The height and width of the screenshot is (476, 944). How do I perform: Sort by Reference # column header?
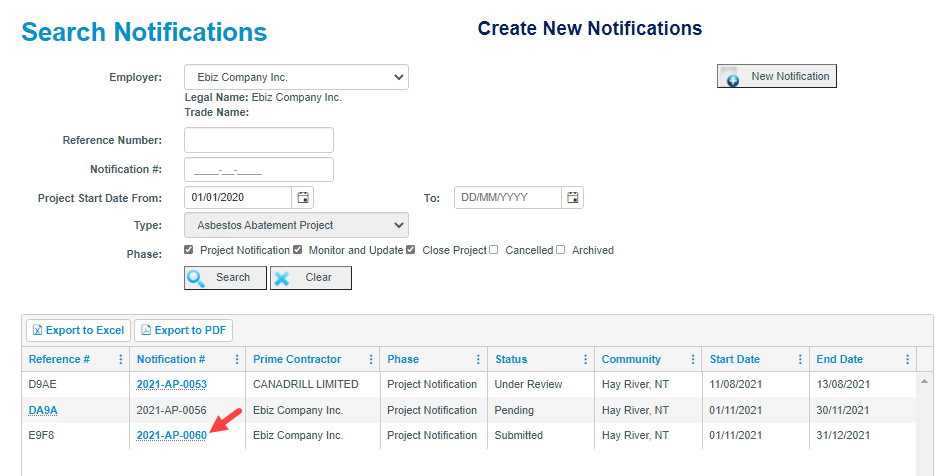59,359
